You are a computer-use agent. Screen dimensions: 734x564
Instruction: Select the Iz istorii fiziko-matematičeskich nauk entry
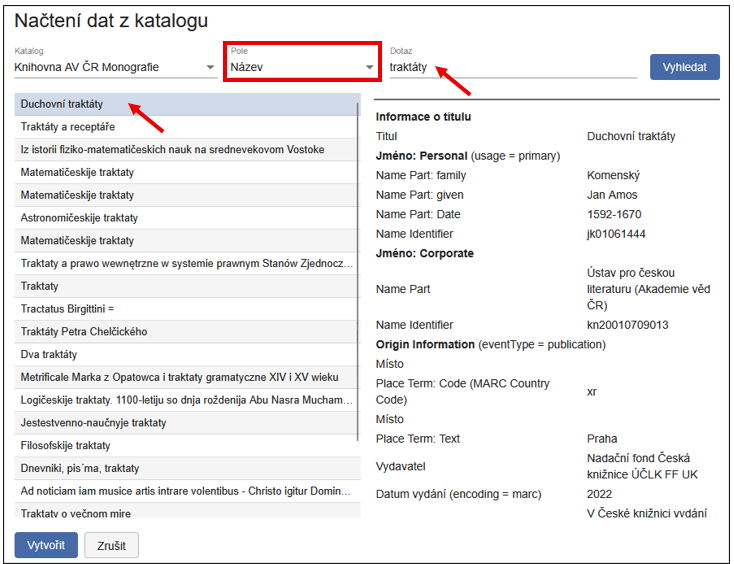click(x=186, y=150)
